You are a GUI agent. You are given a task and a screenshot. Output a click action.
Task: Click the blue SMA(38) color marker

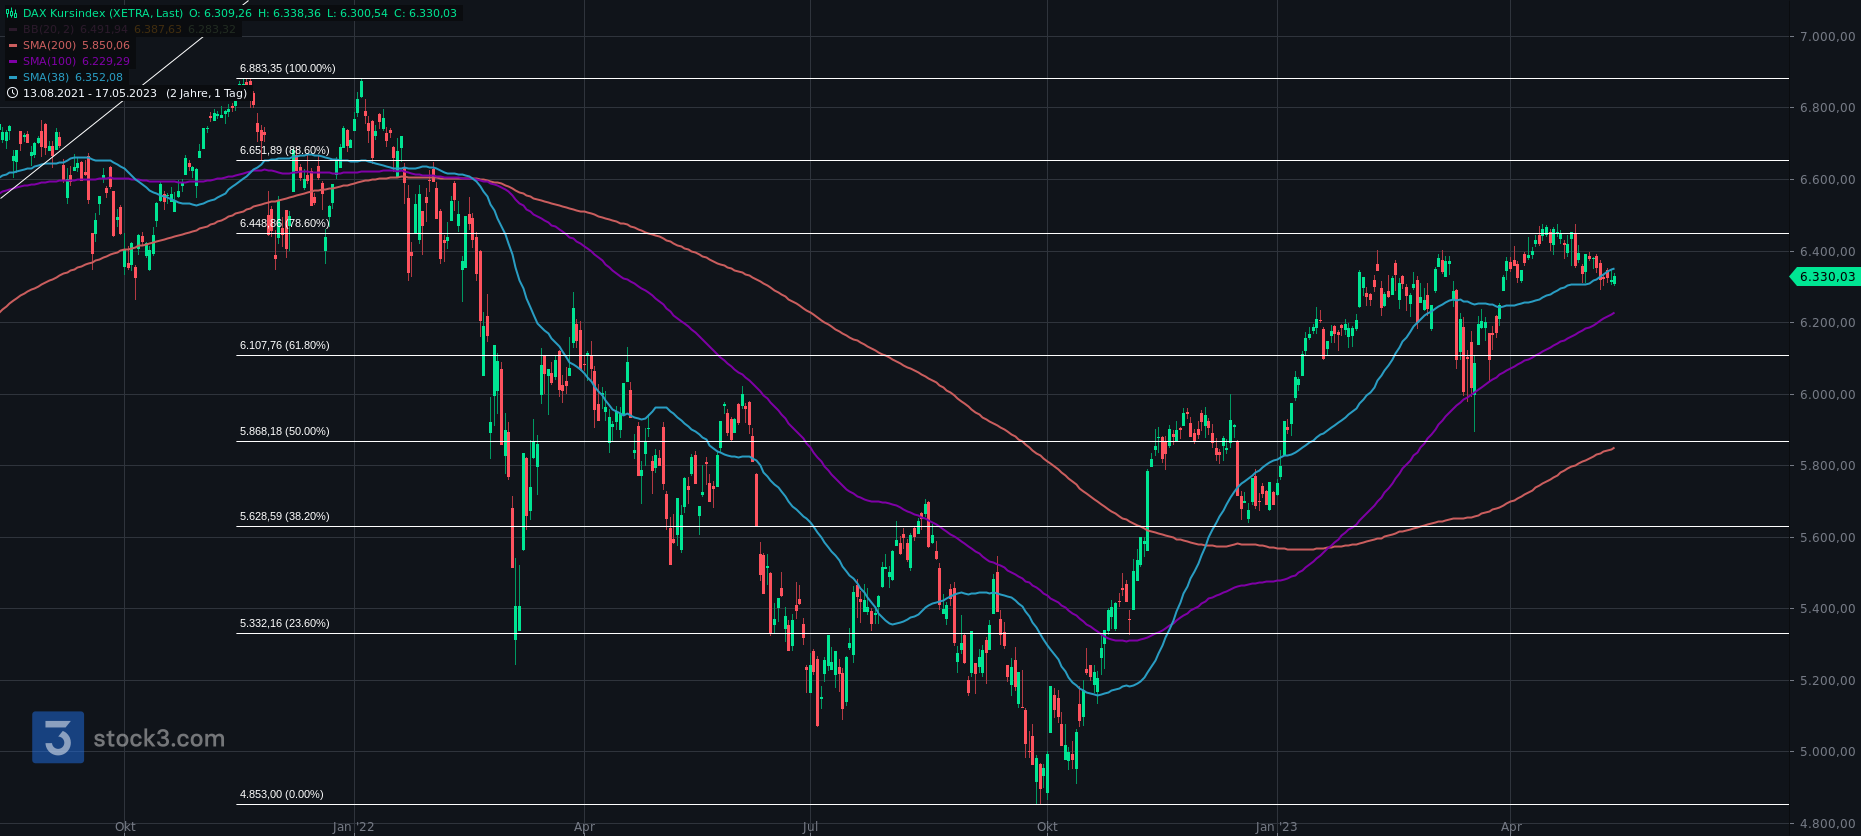coord(13,77)
